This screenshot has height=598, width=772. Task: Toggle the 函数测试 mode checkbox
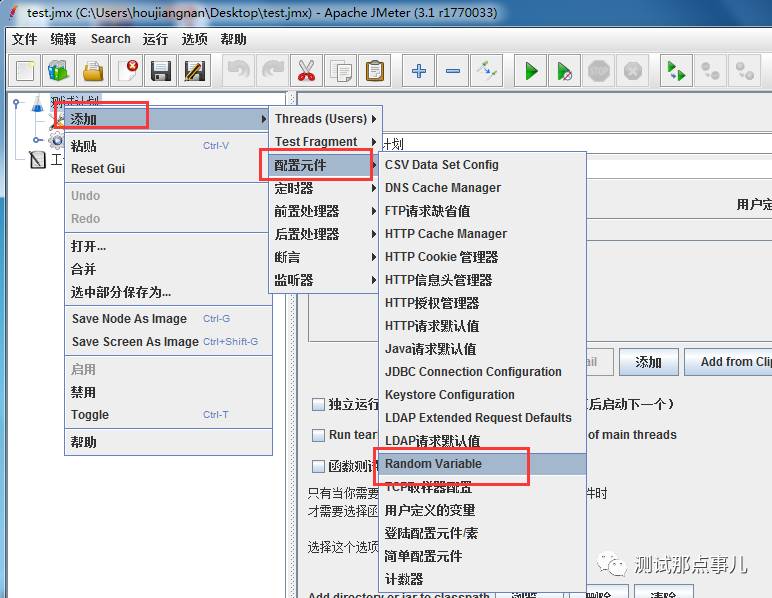pos(318,466)
